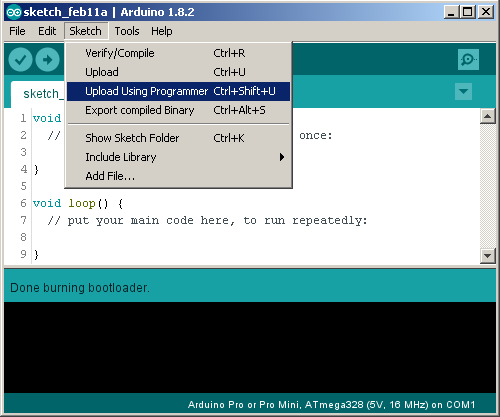Screen dimensions: 500x417
Task: Click 'Done burning bootloader.' status message
Action: pyautogui.click(x=80, y=288)
